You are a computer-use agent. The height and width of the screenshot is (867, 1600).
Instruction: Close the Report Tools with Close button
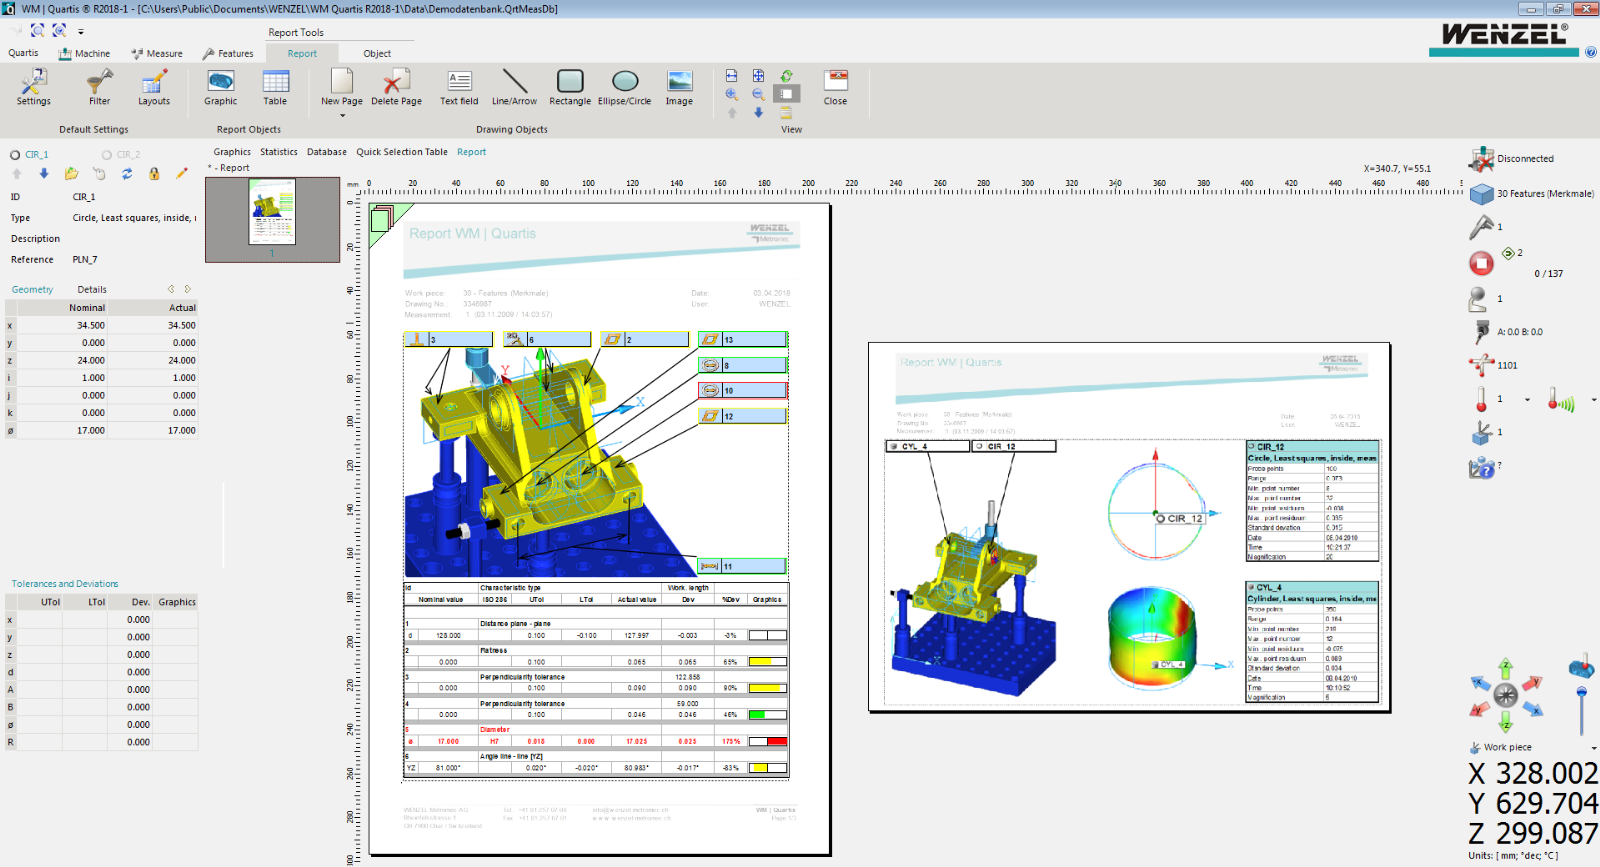click(x=835, y=87)
